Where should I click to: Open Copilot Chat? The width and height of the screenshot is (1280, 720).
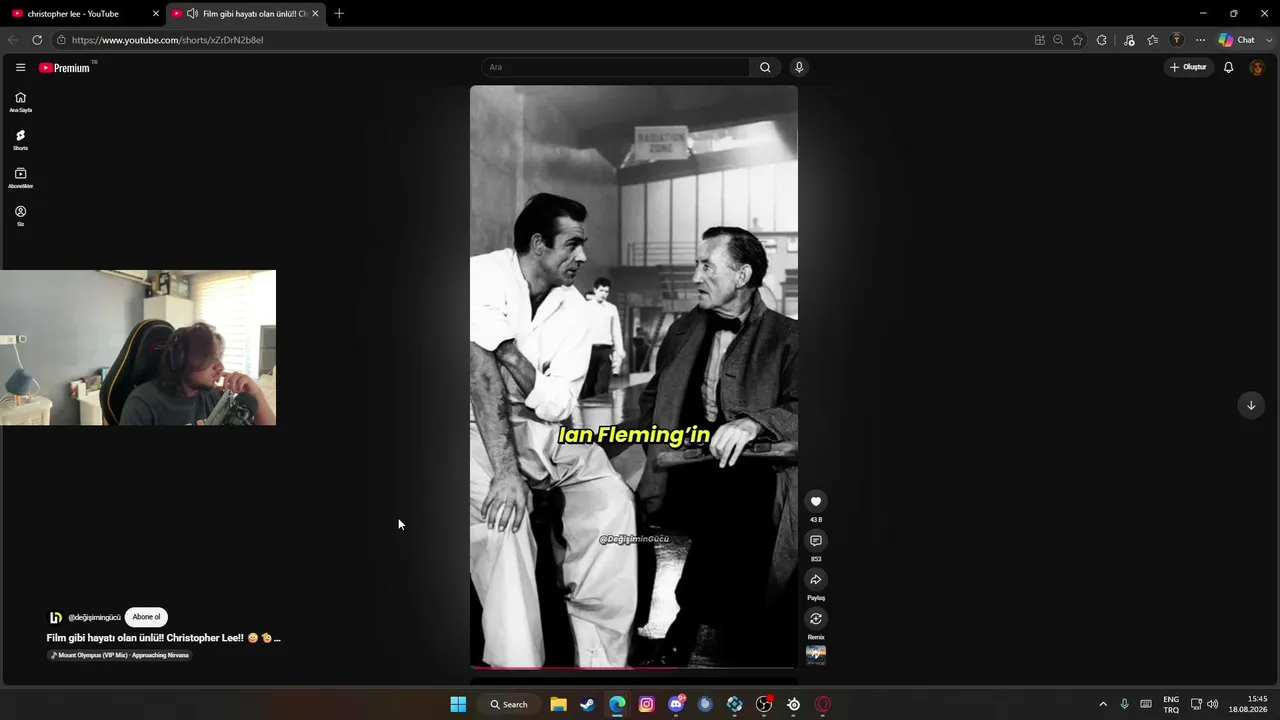1236,40
